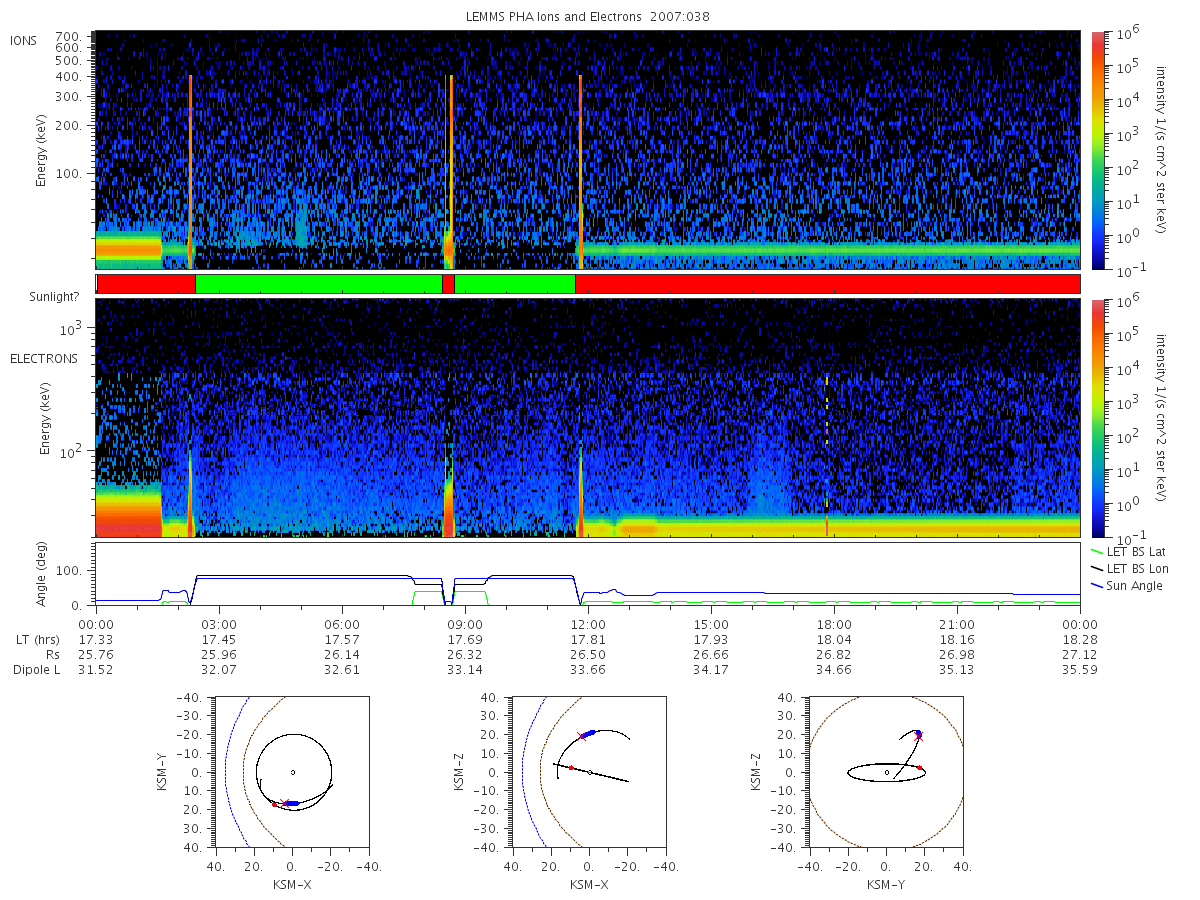The image size is (1200, 900).
Task: Click the ion spike near 12:00
Action: (x=580, y=170)
